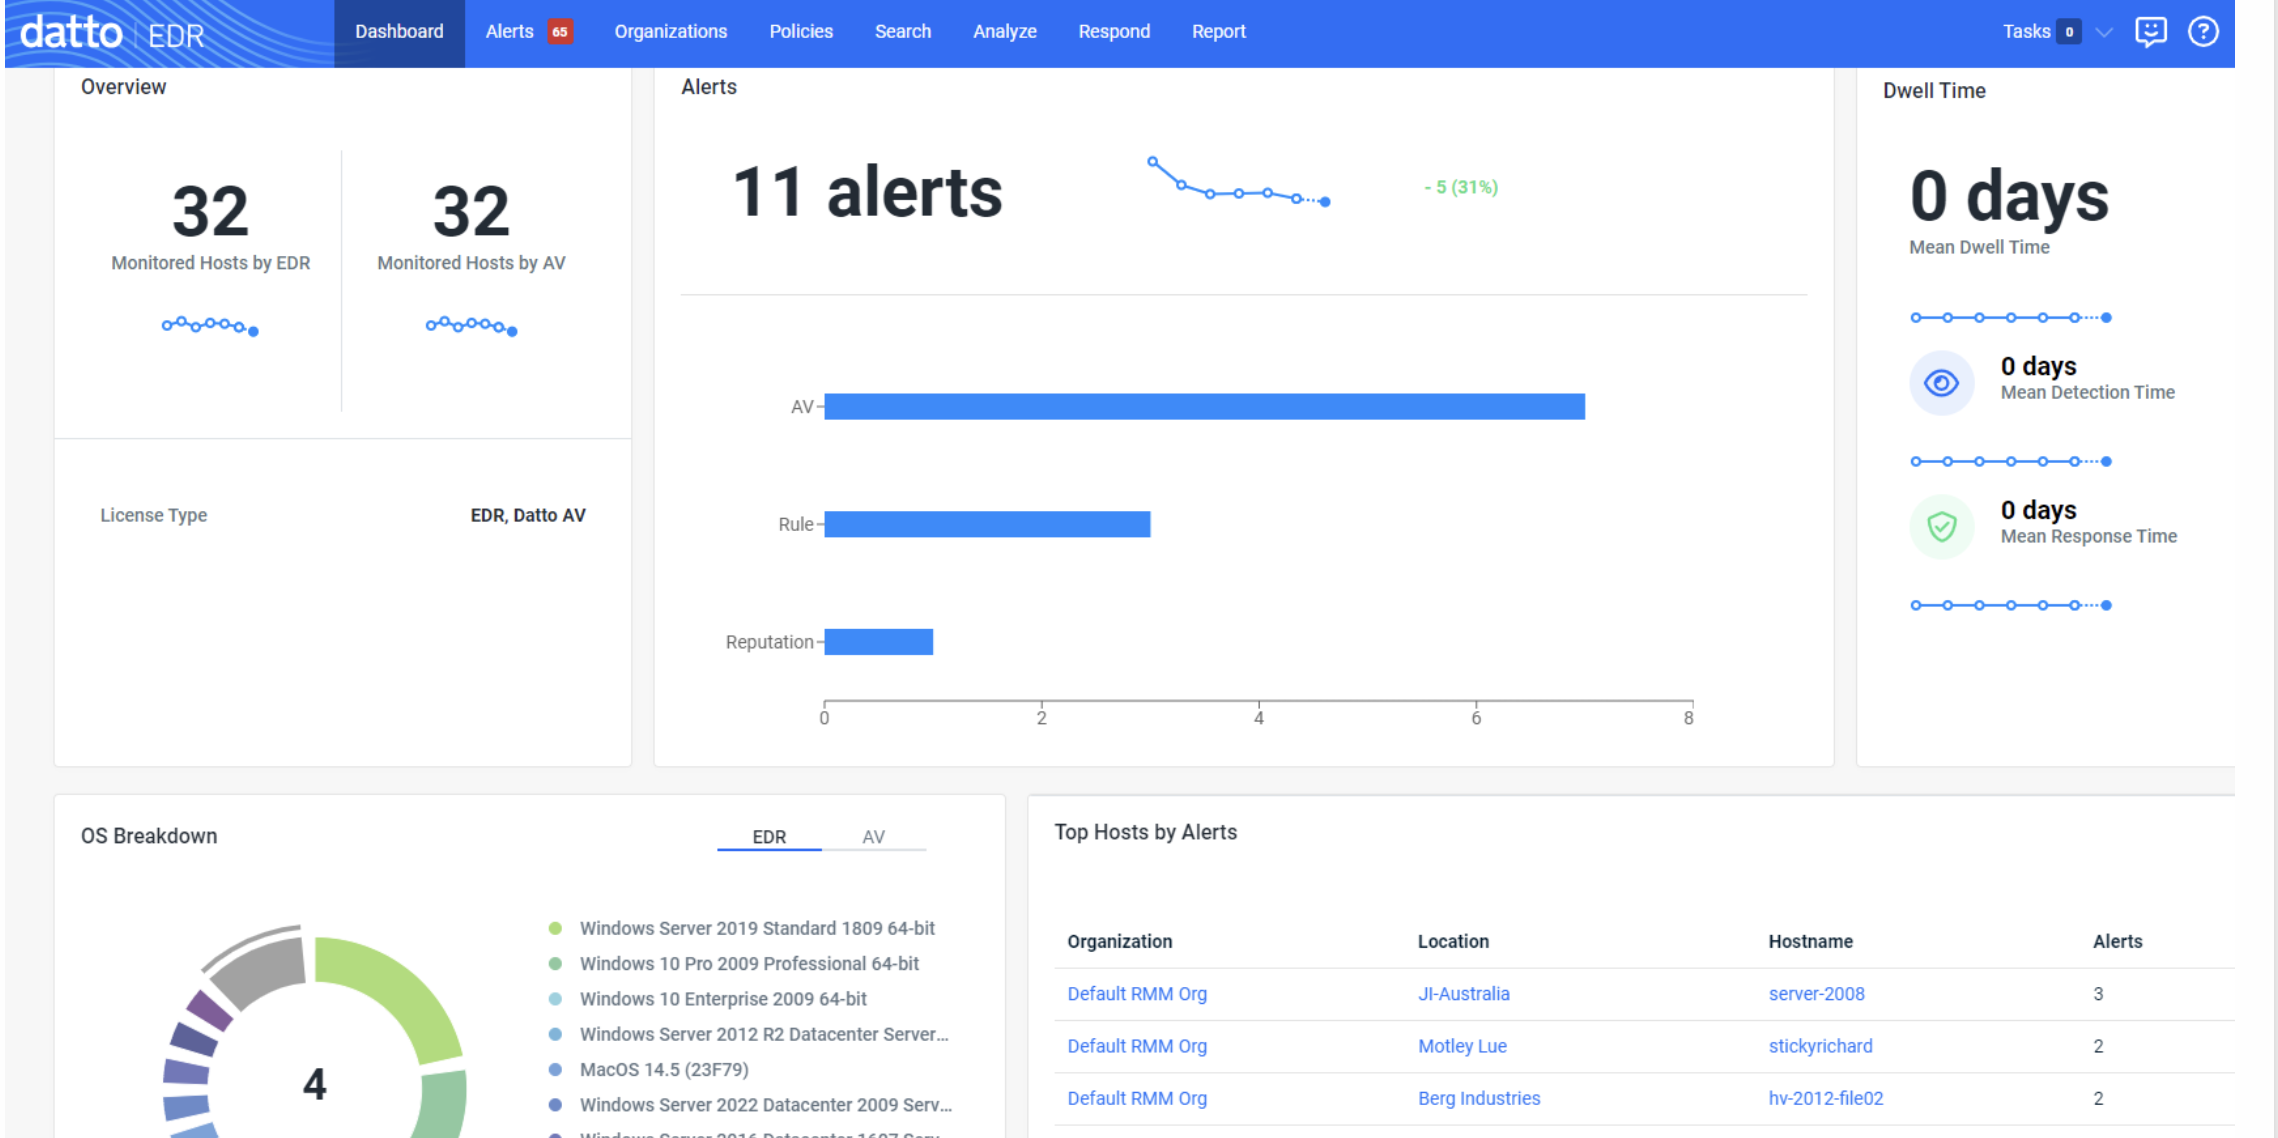Open the Berg Industries location link
The image size is (2278, 1138).
(1479, 1098)
